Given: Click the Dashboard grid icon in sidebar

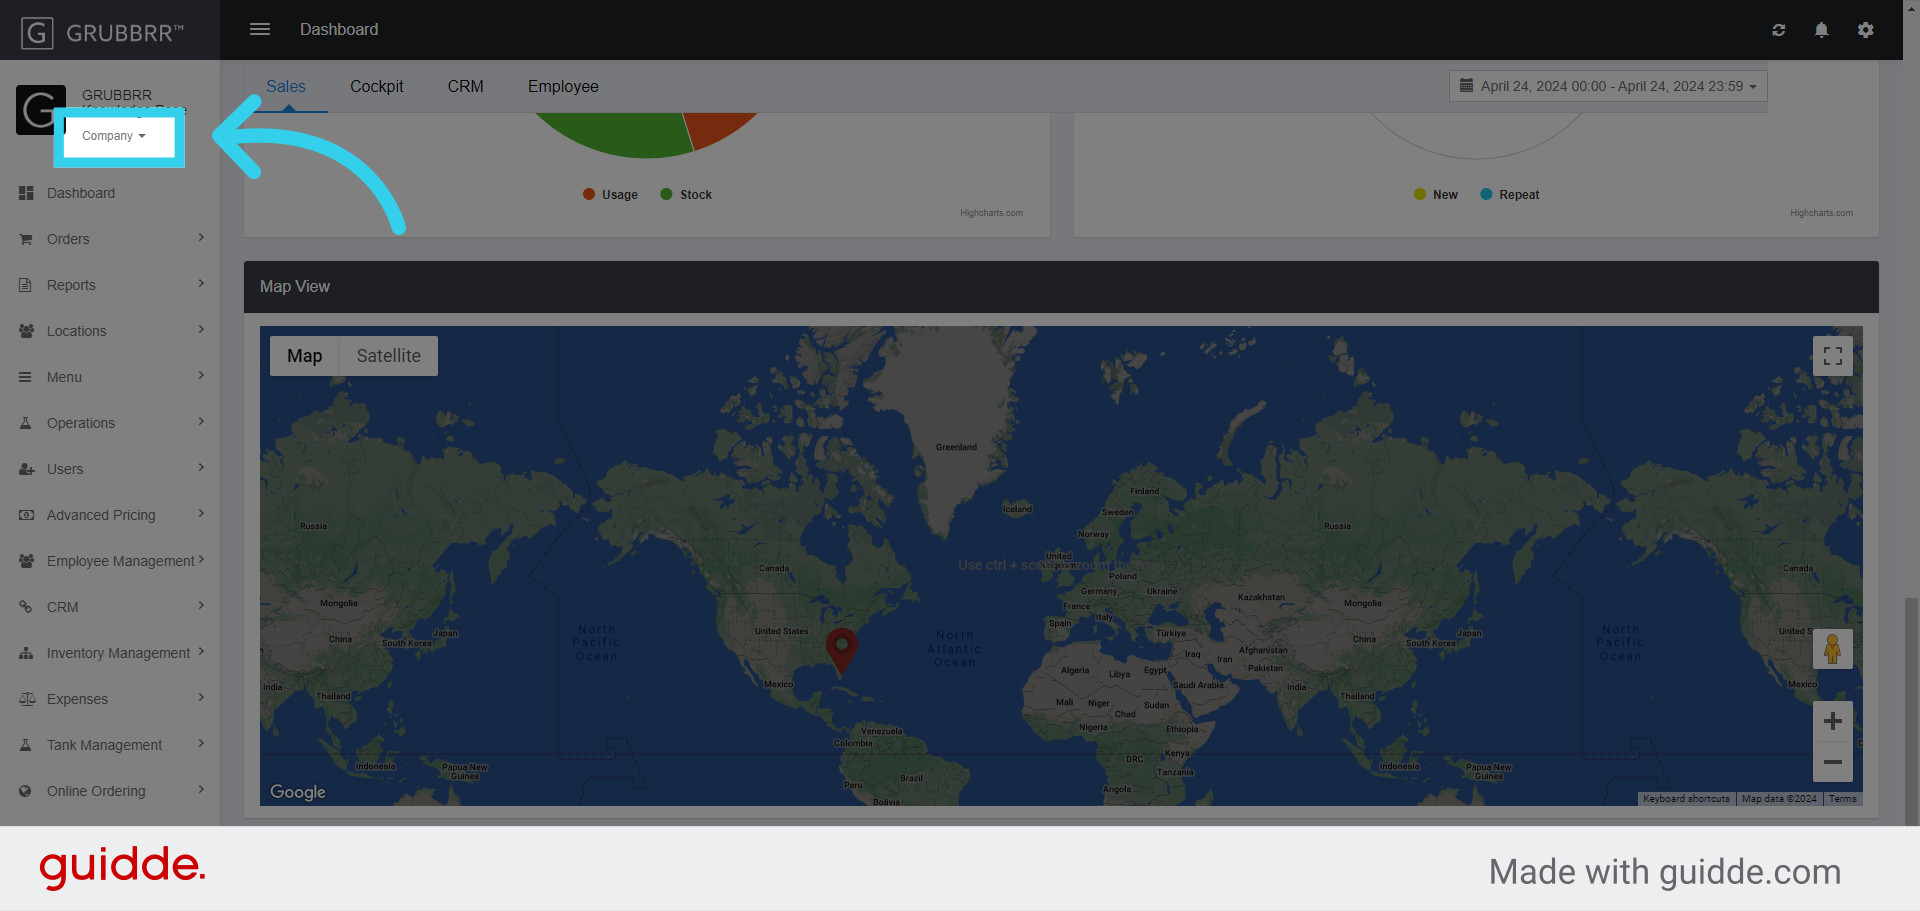Looking at the screenshot, I should [x=26, y=193].
